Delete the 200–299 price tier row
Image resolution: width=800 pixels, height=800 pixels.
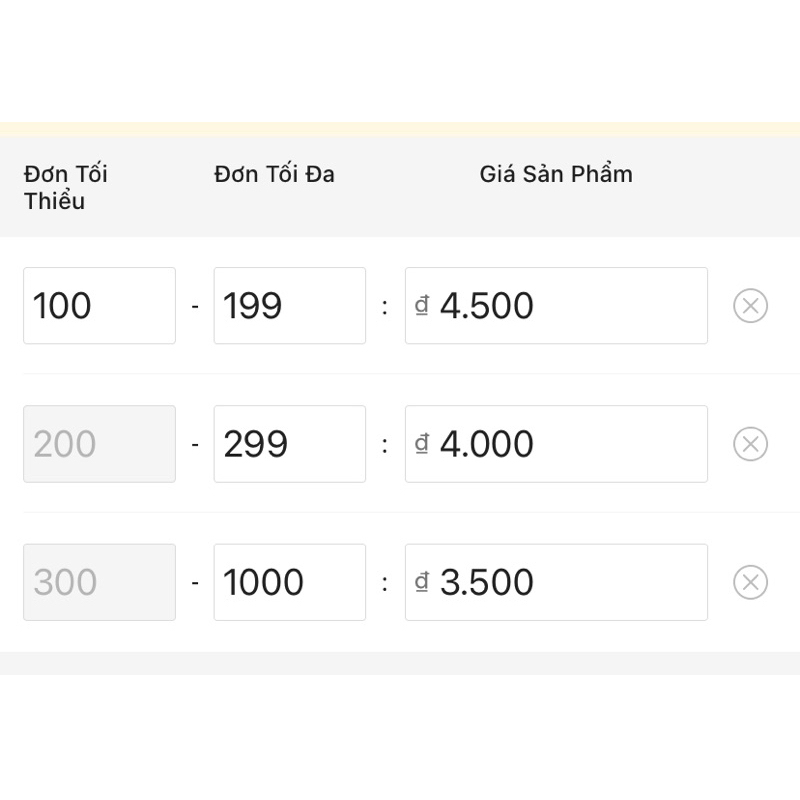(750, 444)
